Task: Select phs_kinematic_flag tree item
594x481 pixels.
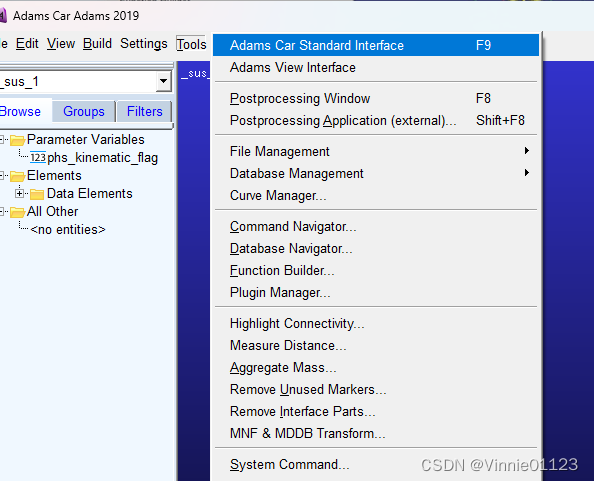Action: click(102, 158)
